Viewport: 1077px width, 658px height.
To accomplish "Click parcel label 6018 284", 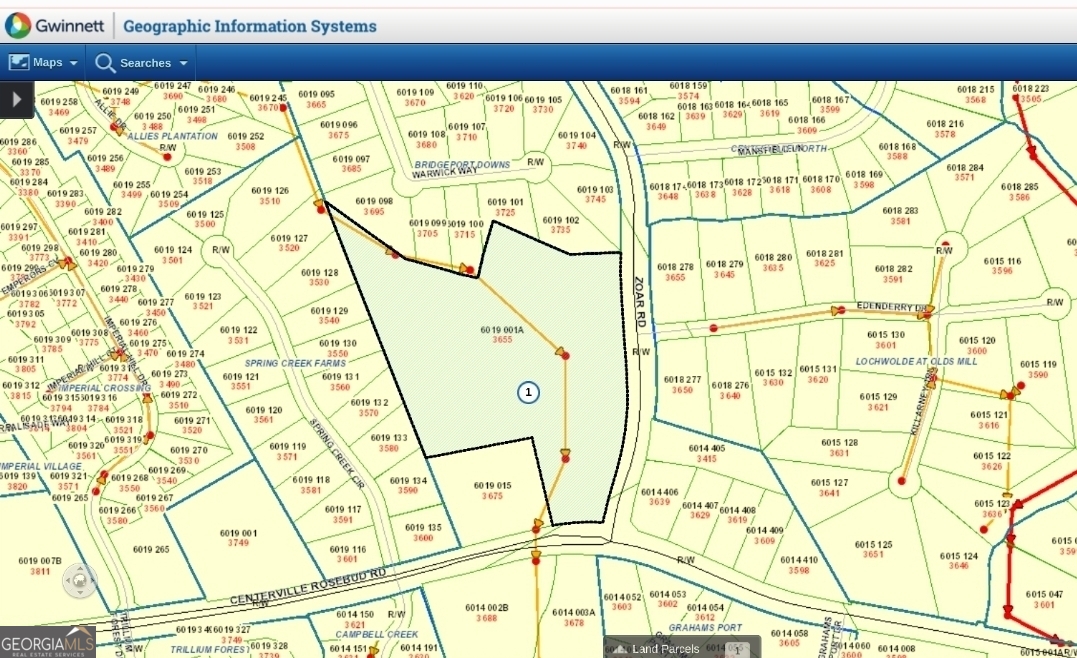I will pos(965,167).
